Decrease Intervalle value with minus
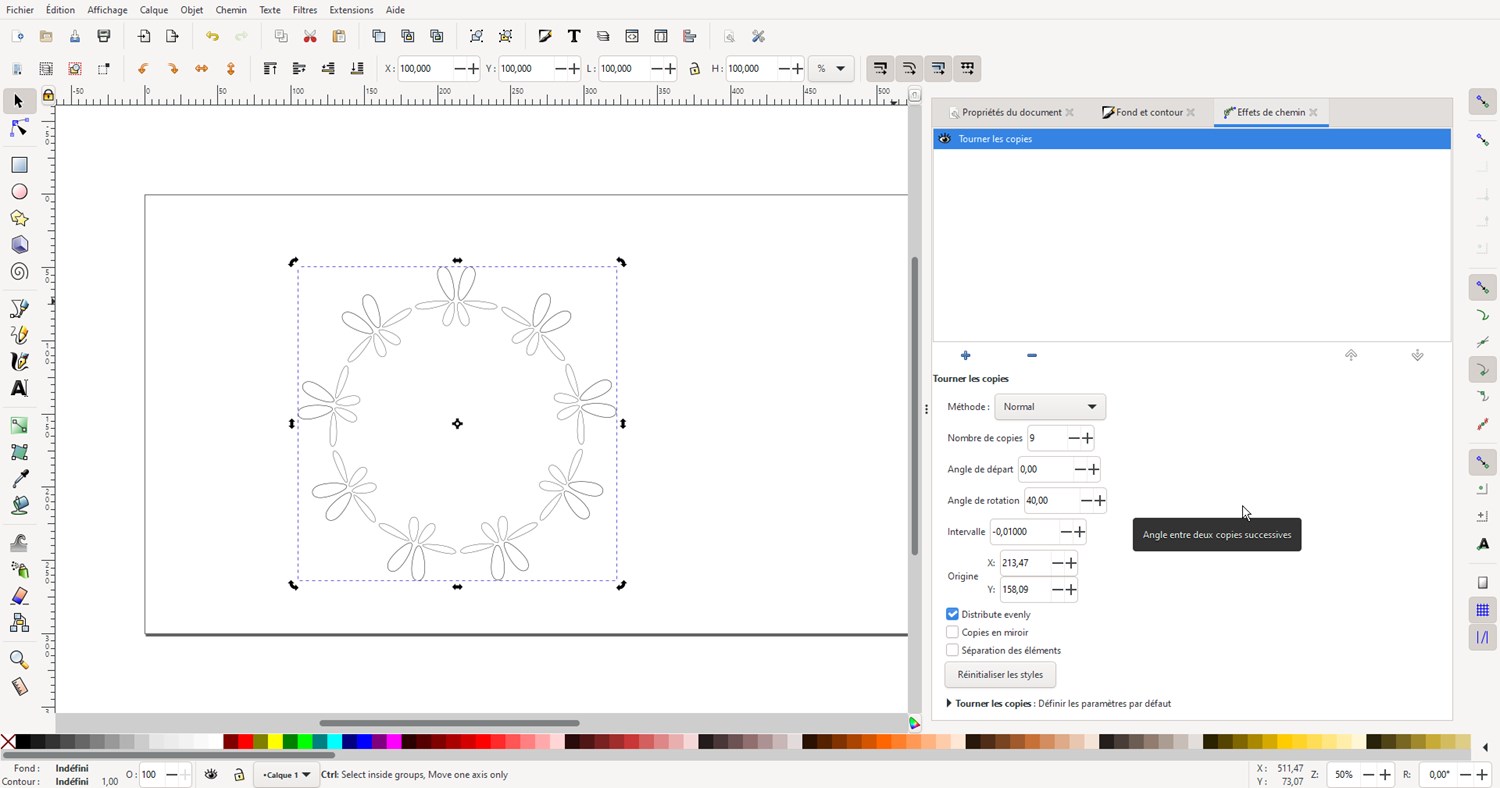1500x788 pixels. [1065, 532]
